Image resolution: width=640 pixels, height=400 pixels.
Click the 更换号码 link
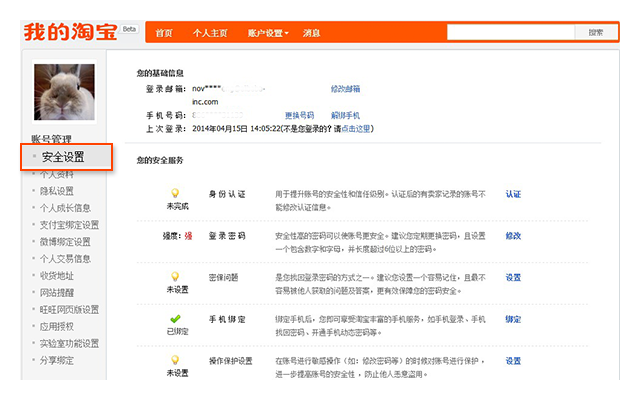tap(299, 116)
